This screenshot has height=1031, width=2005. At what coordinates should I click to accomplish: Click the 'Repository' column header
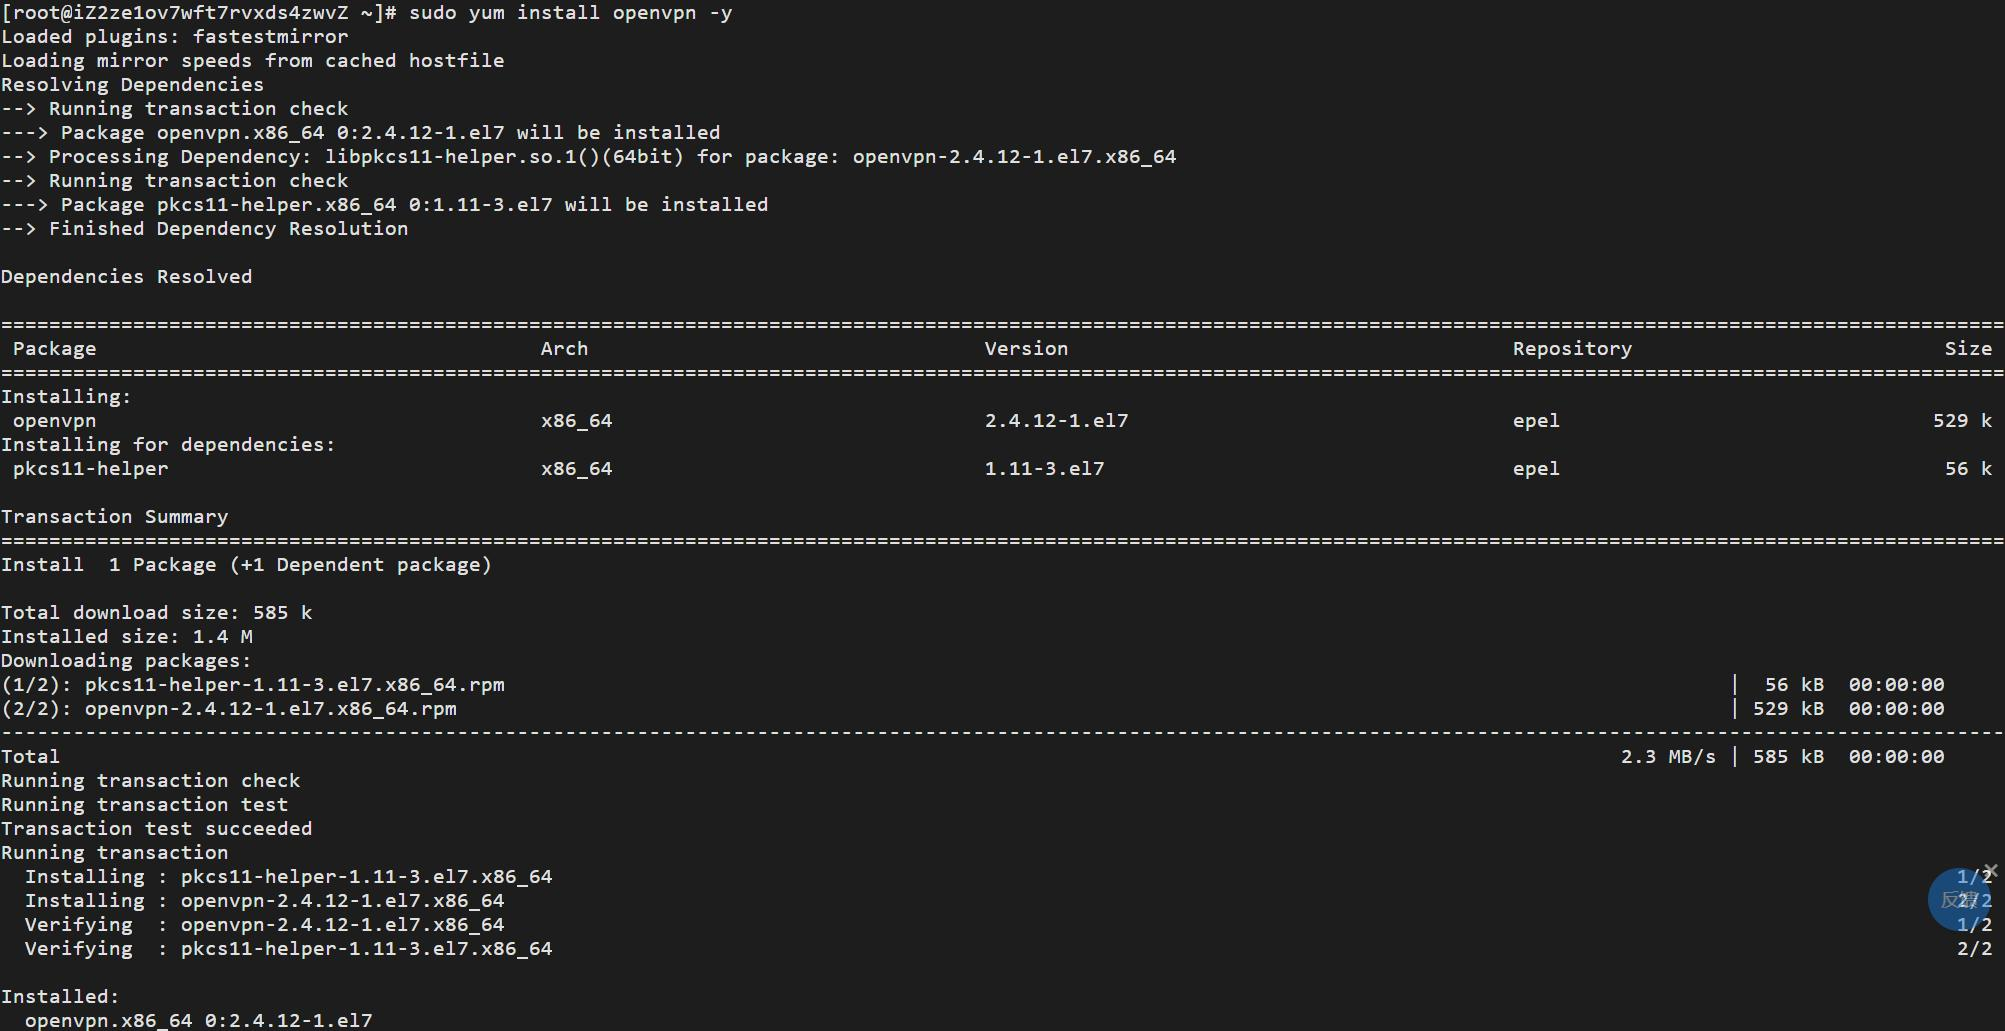1572,349
